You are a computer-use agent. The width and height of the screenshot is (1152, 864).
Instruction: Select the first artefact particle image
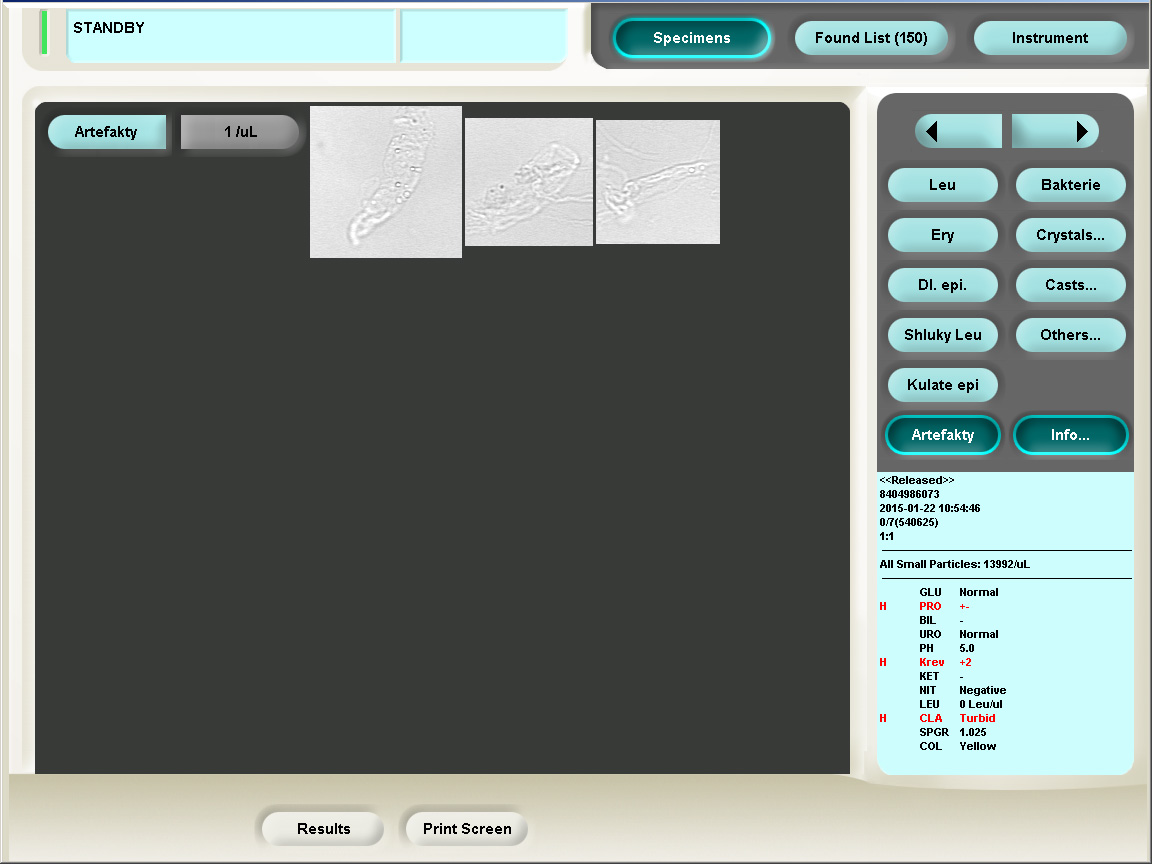tap(386, 181)
